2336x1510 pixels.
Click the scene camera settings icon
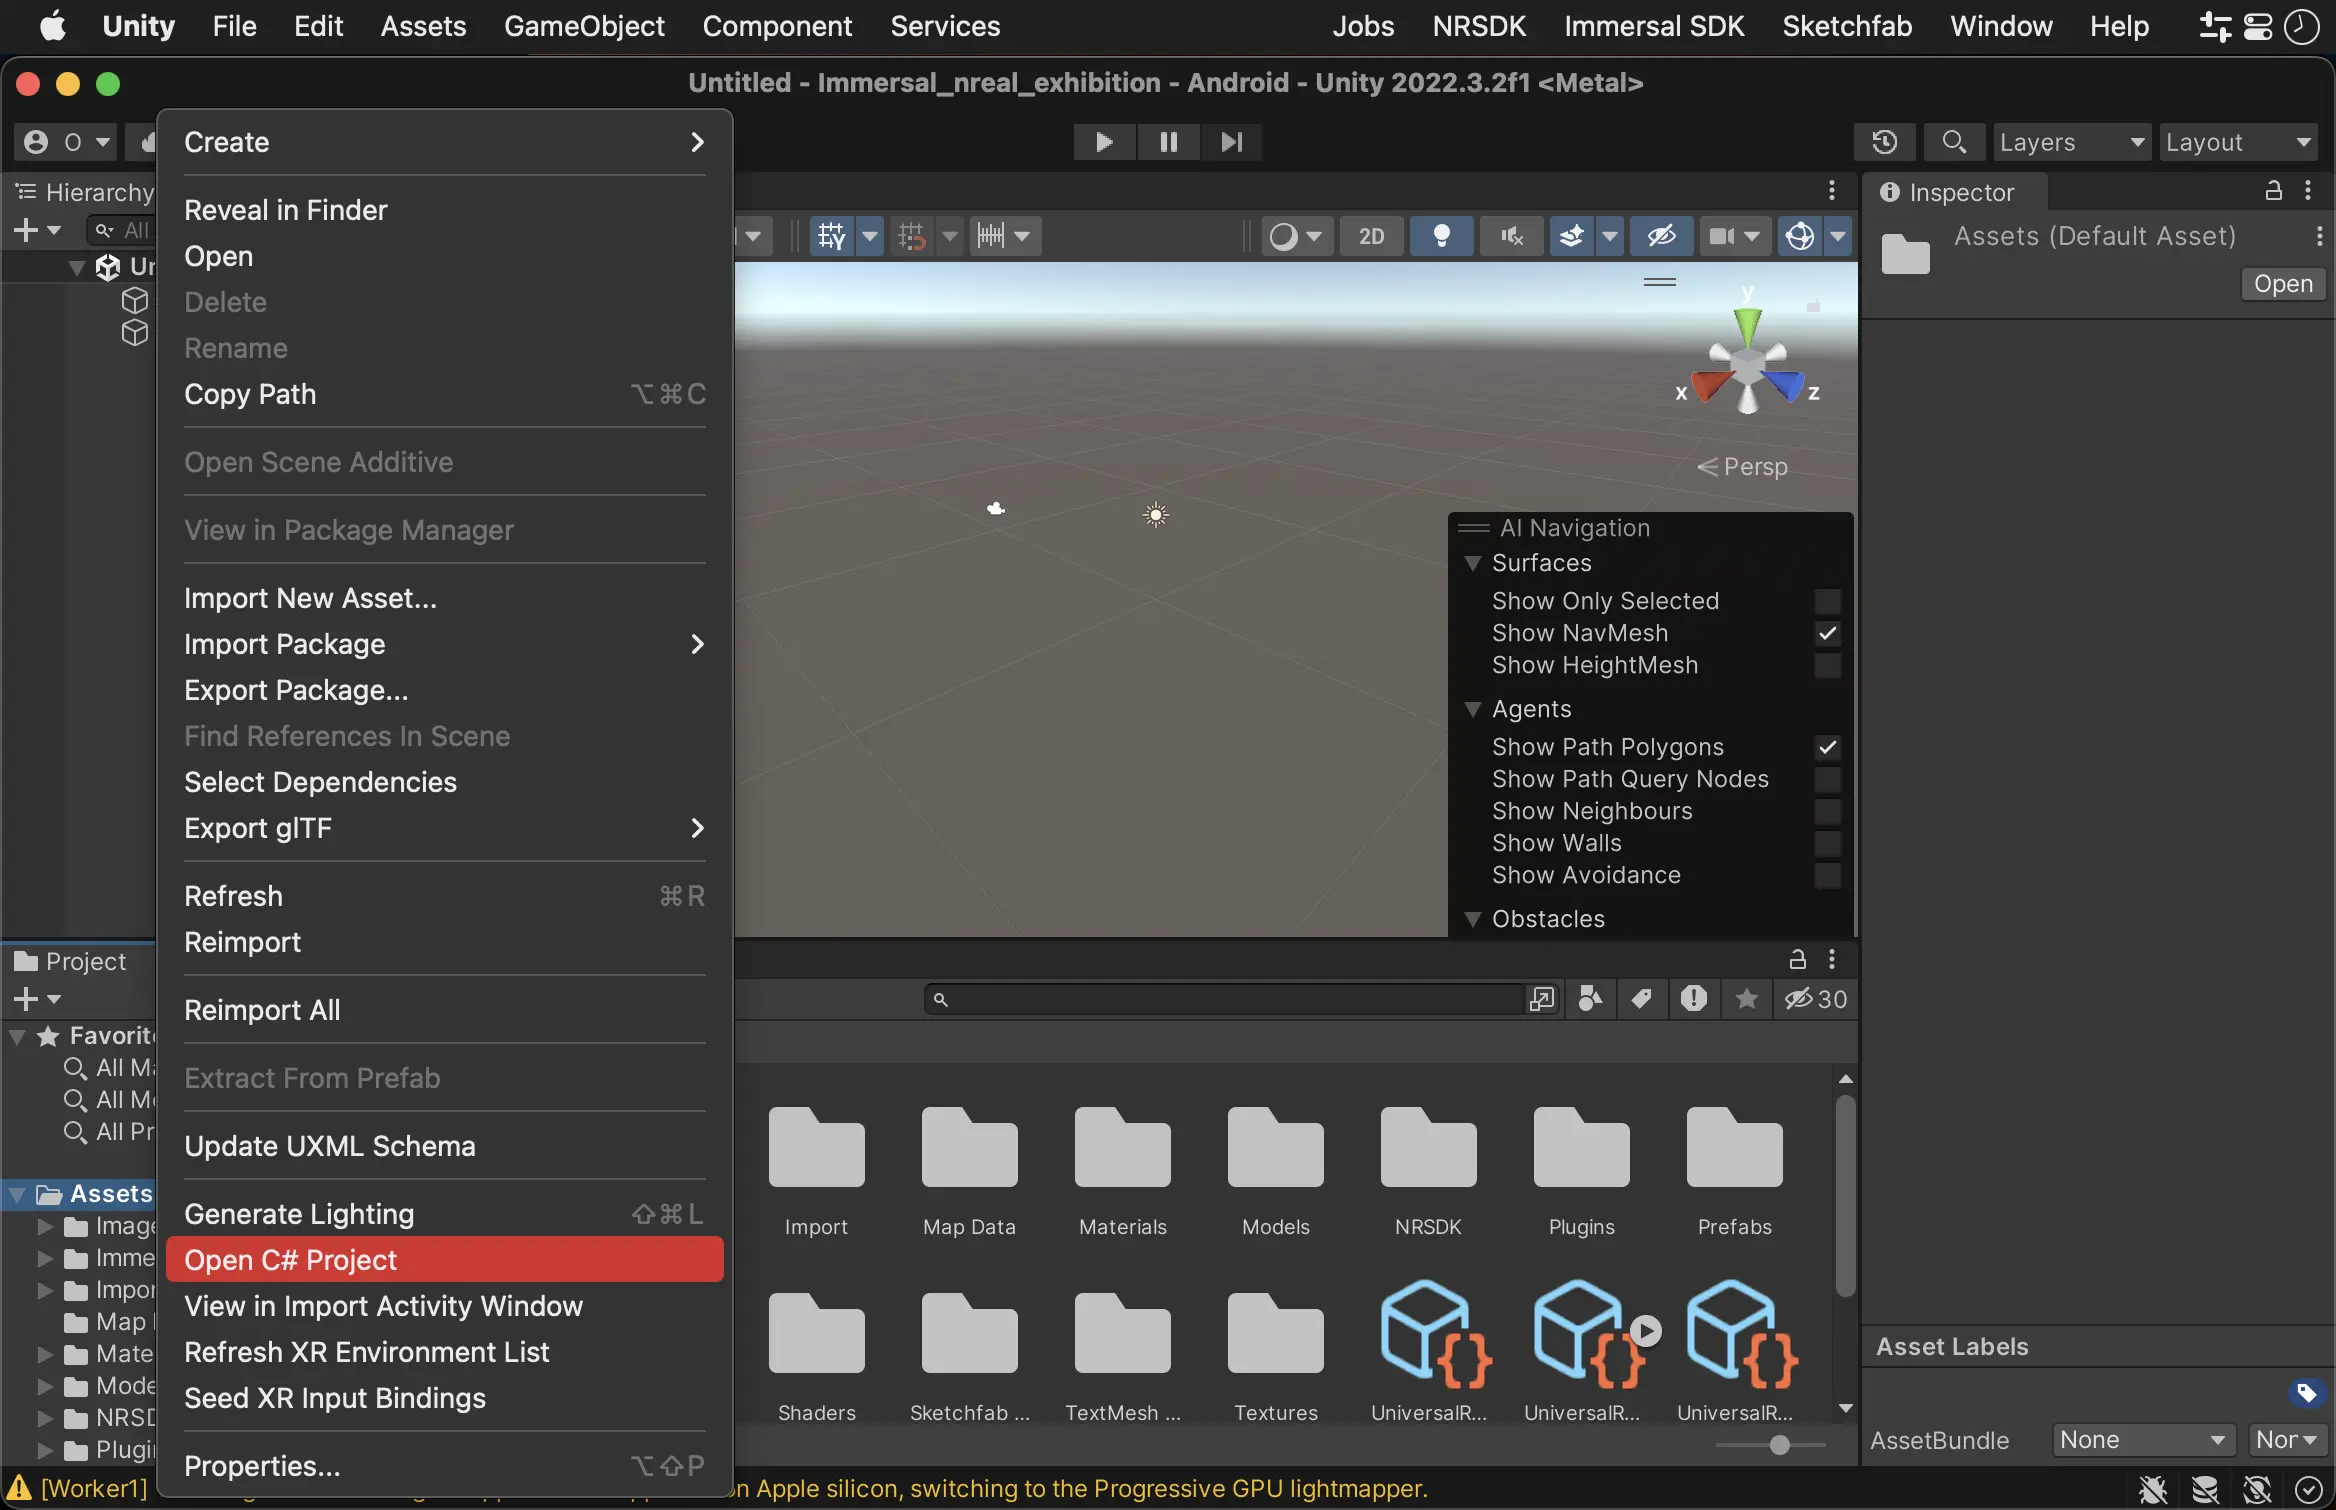pos(1722,236)
